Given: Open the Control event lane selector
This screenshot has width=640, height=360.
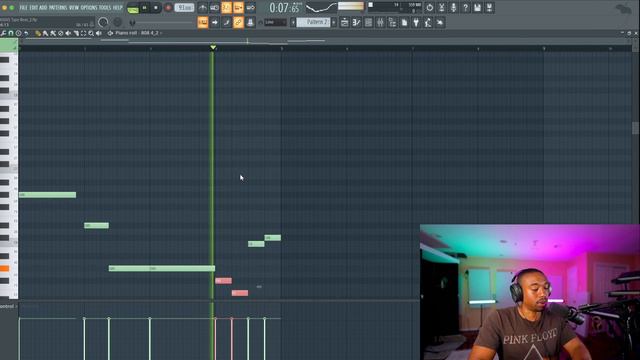Looking at the screenshot, I should pos(8,306).
